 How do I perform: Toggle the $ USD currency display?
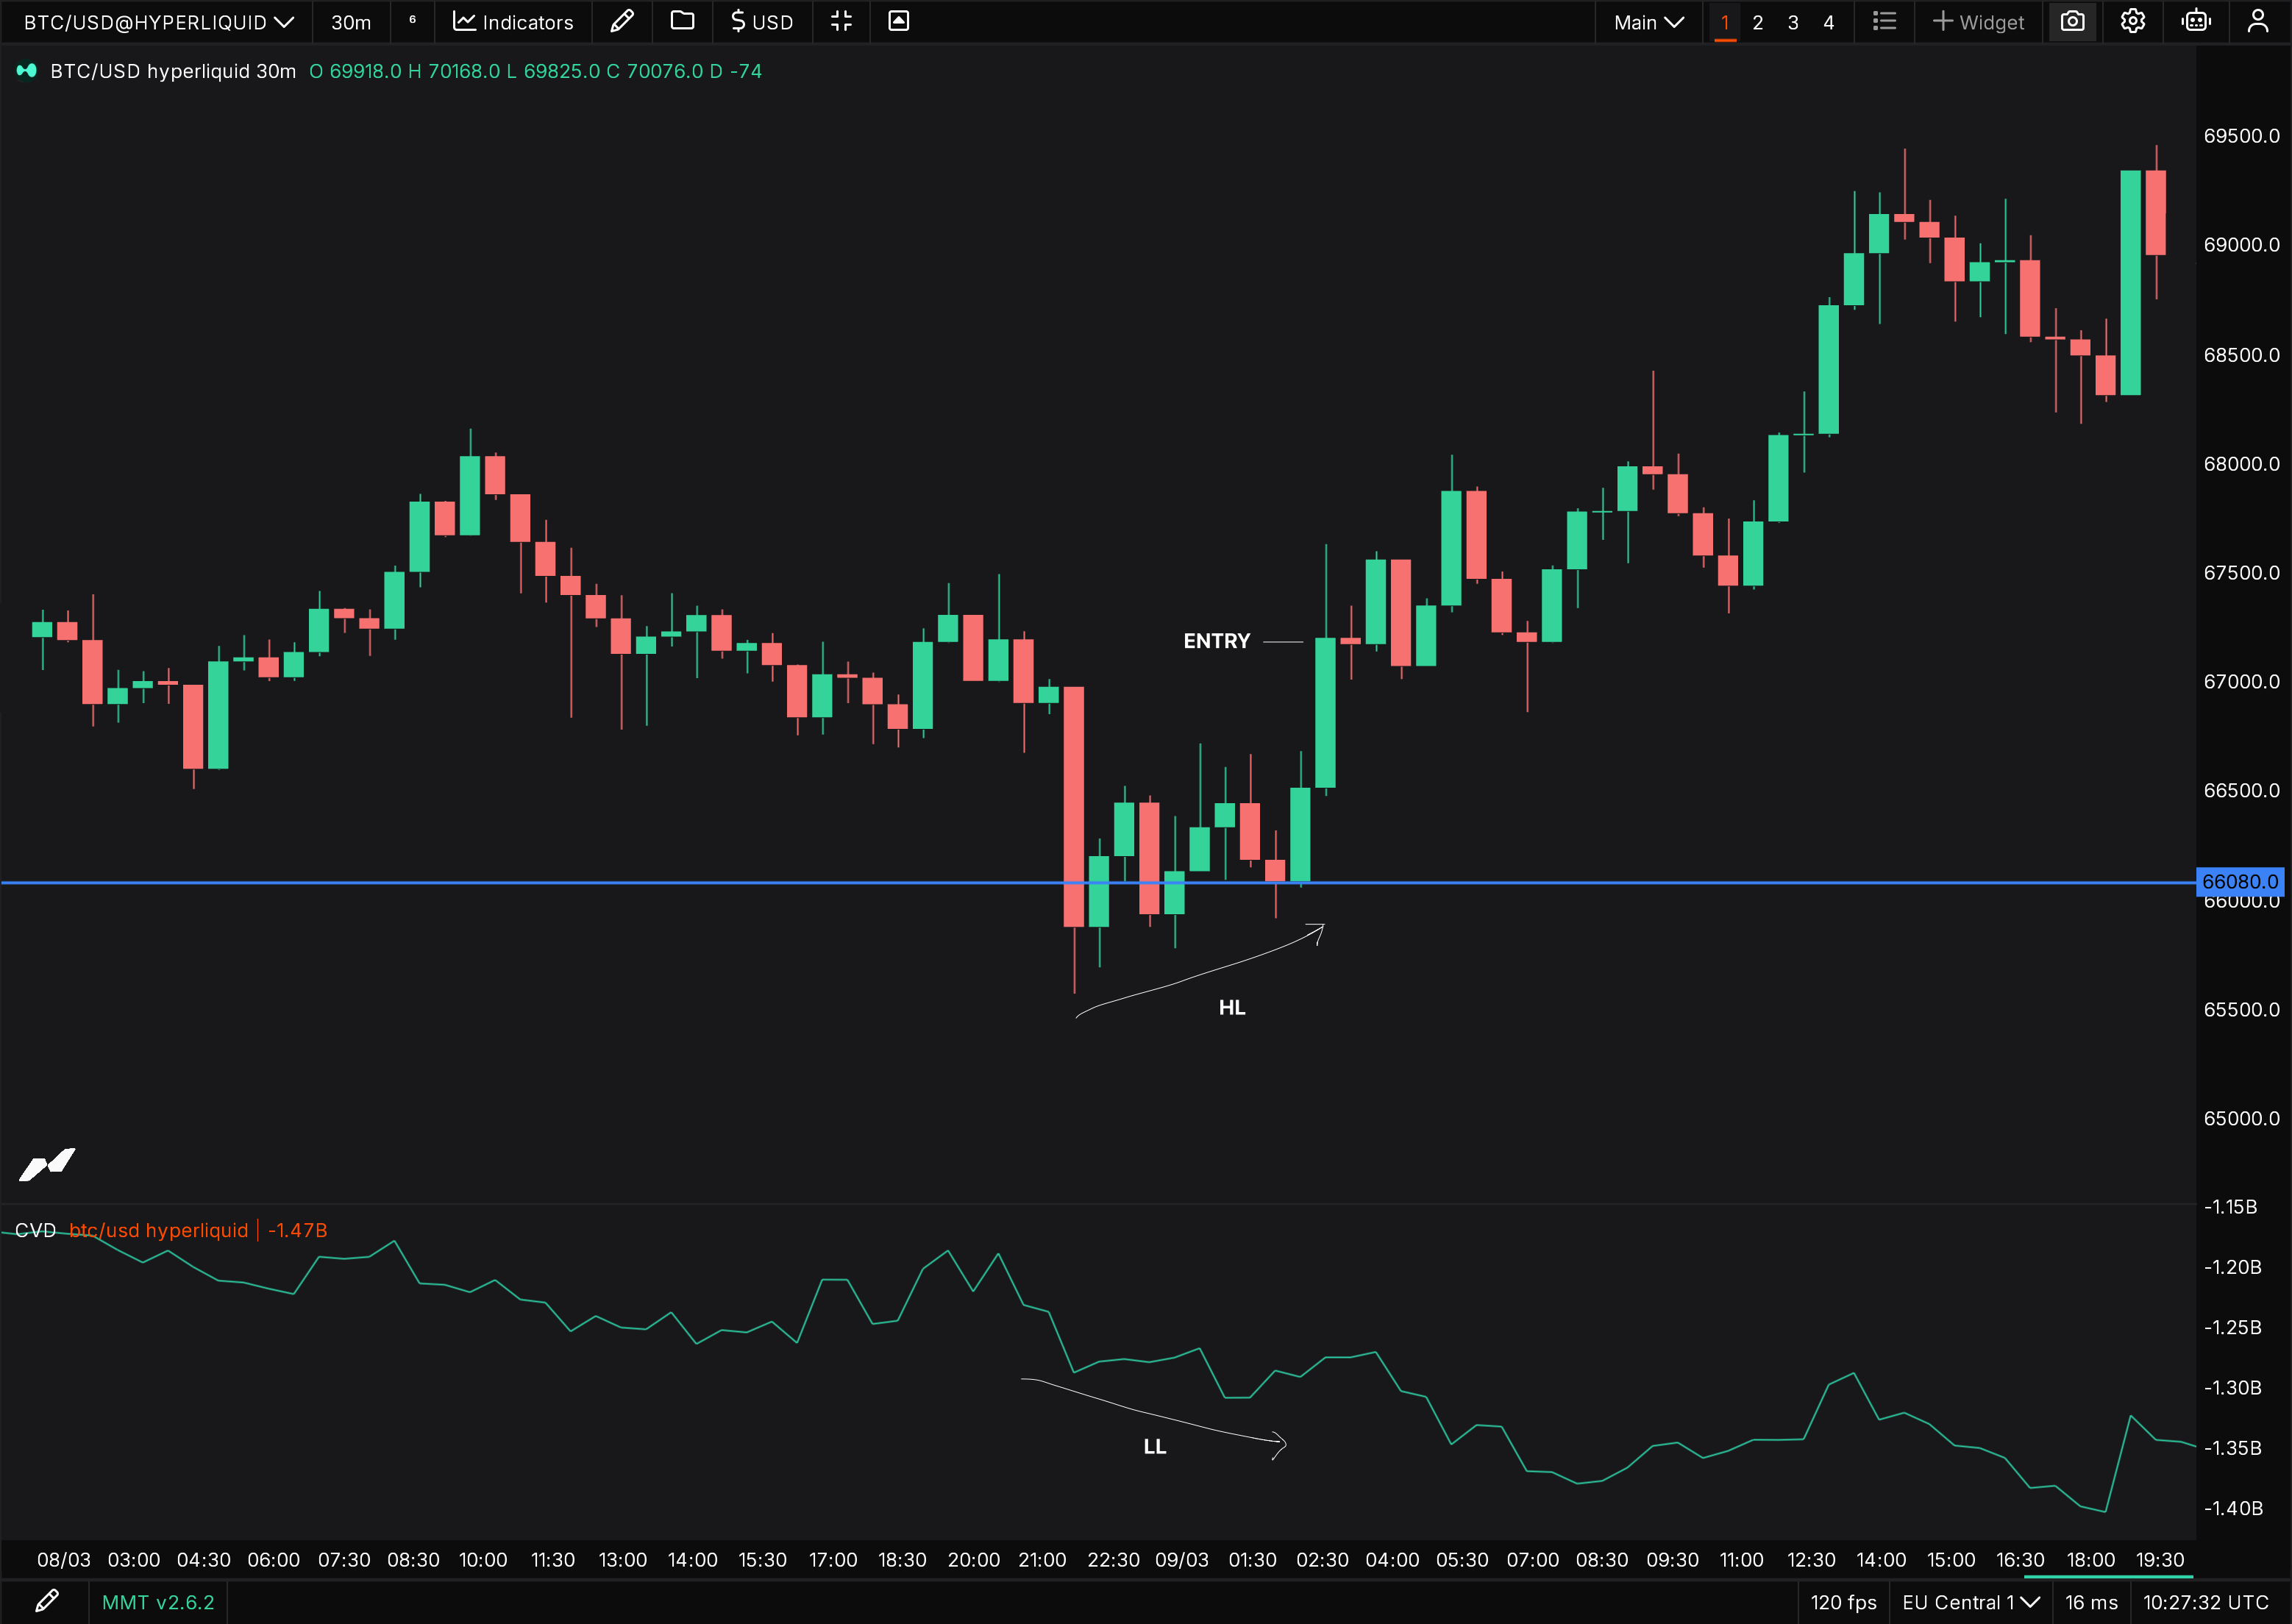762,21
